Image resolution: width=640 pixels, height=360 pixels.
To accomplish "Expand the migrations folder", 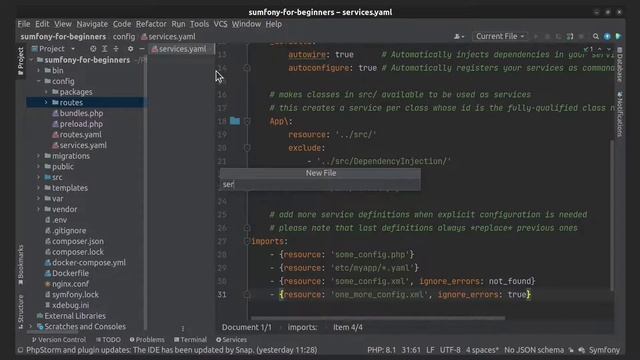I will pyautogui.click(x=39, y=156).
